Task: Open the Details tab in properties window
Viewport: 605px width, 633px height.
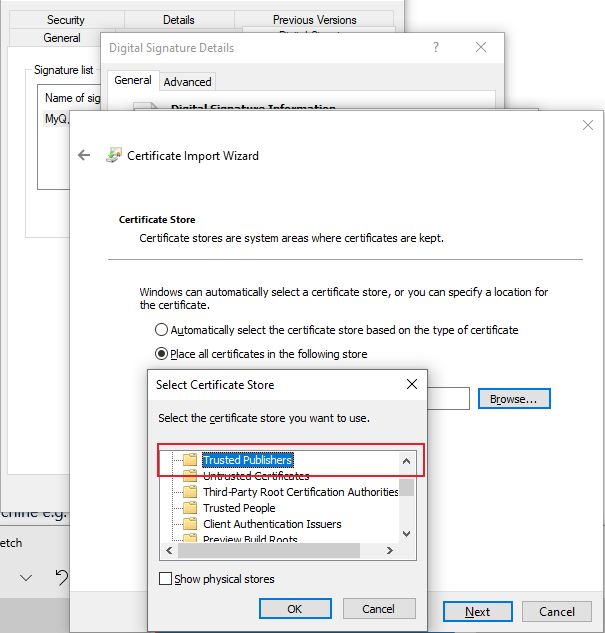Action: [x=179, y=19]
